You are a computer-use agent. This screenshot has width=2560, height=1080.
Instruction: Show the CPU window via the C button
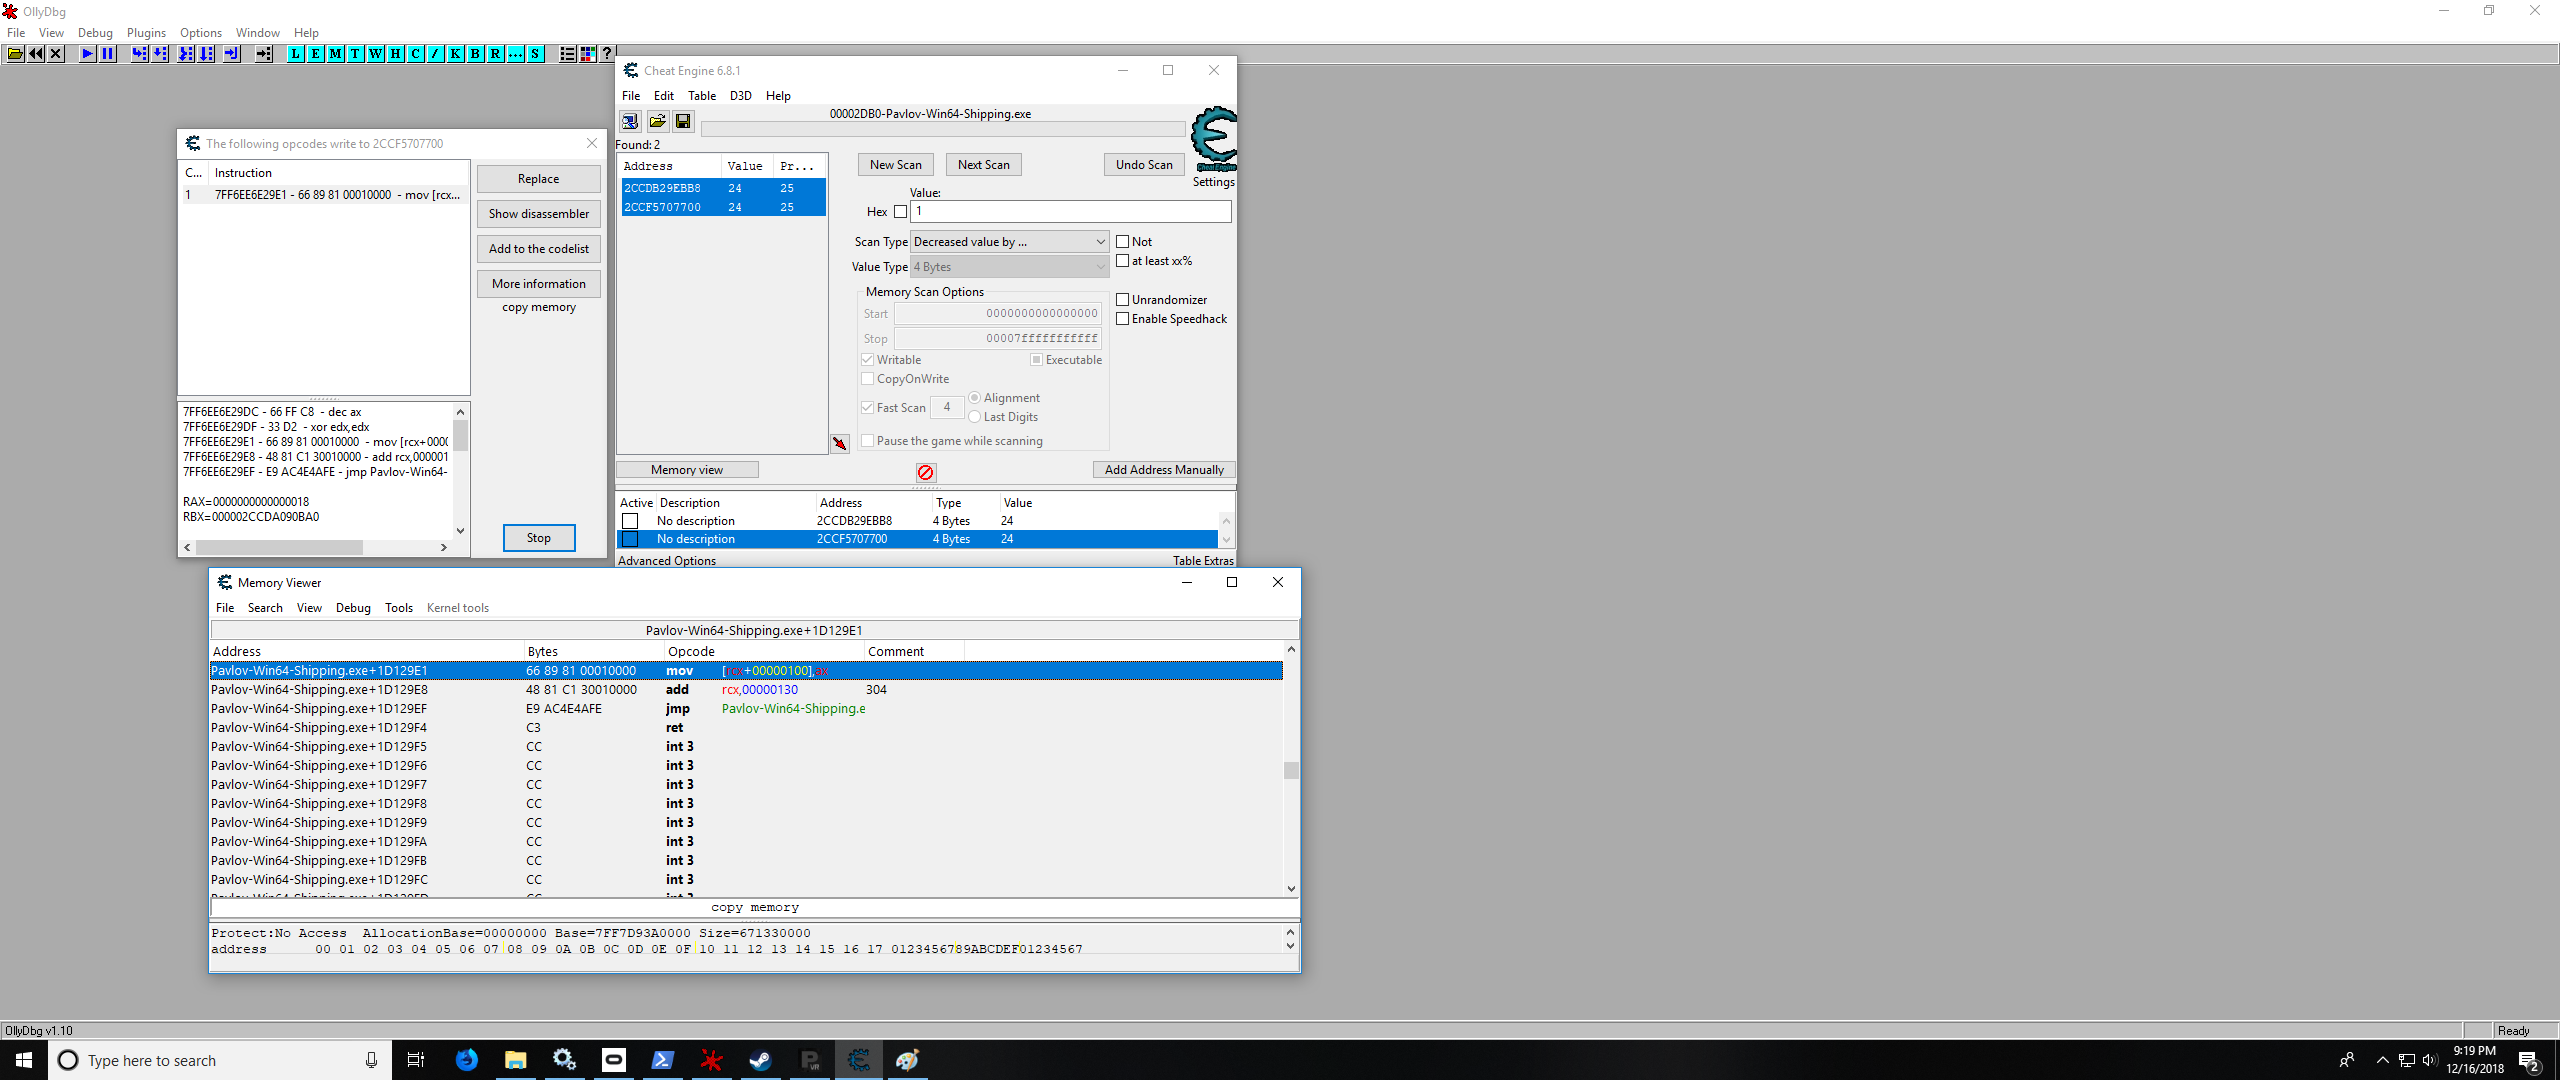click(x=416, y=54)
